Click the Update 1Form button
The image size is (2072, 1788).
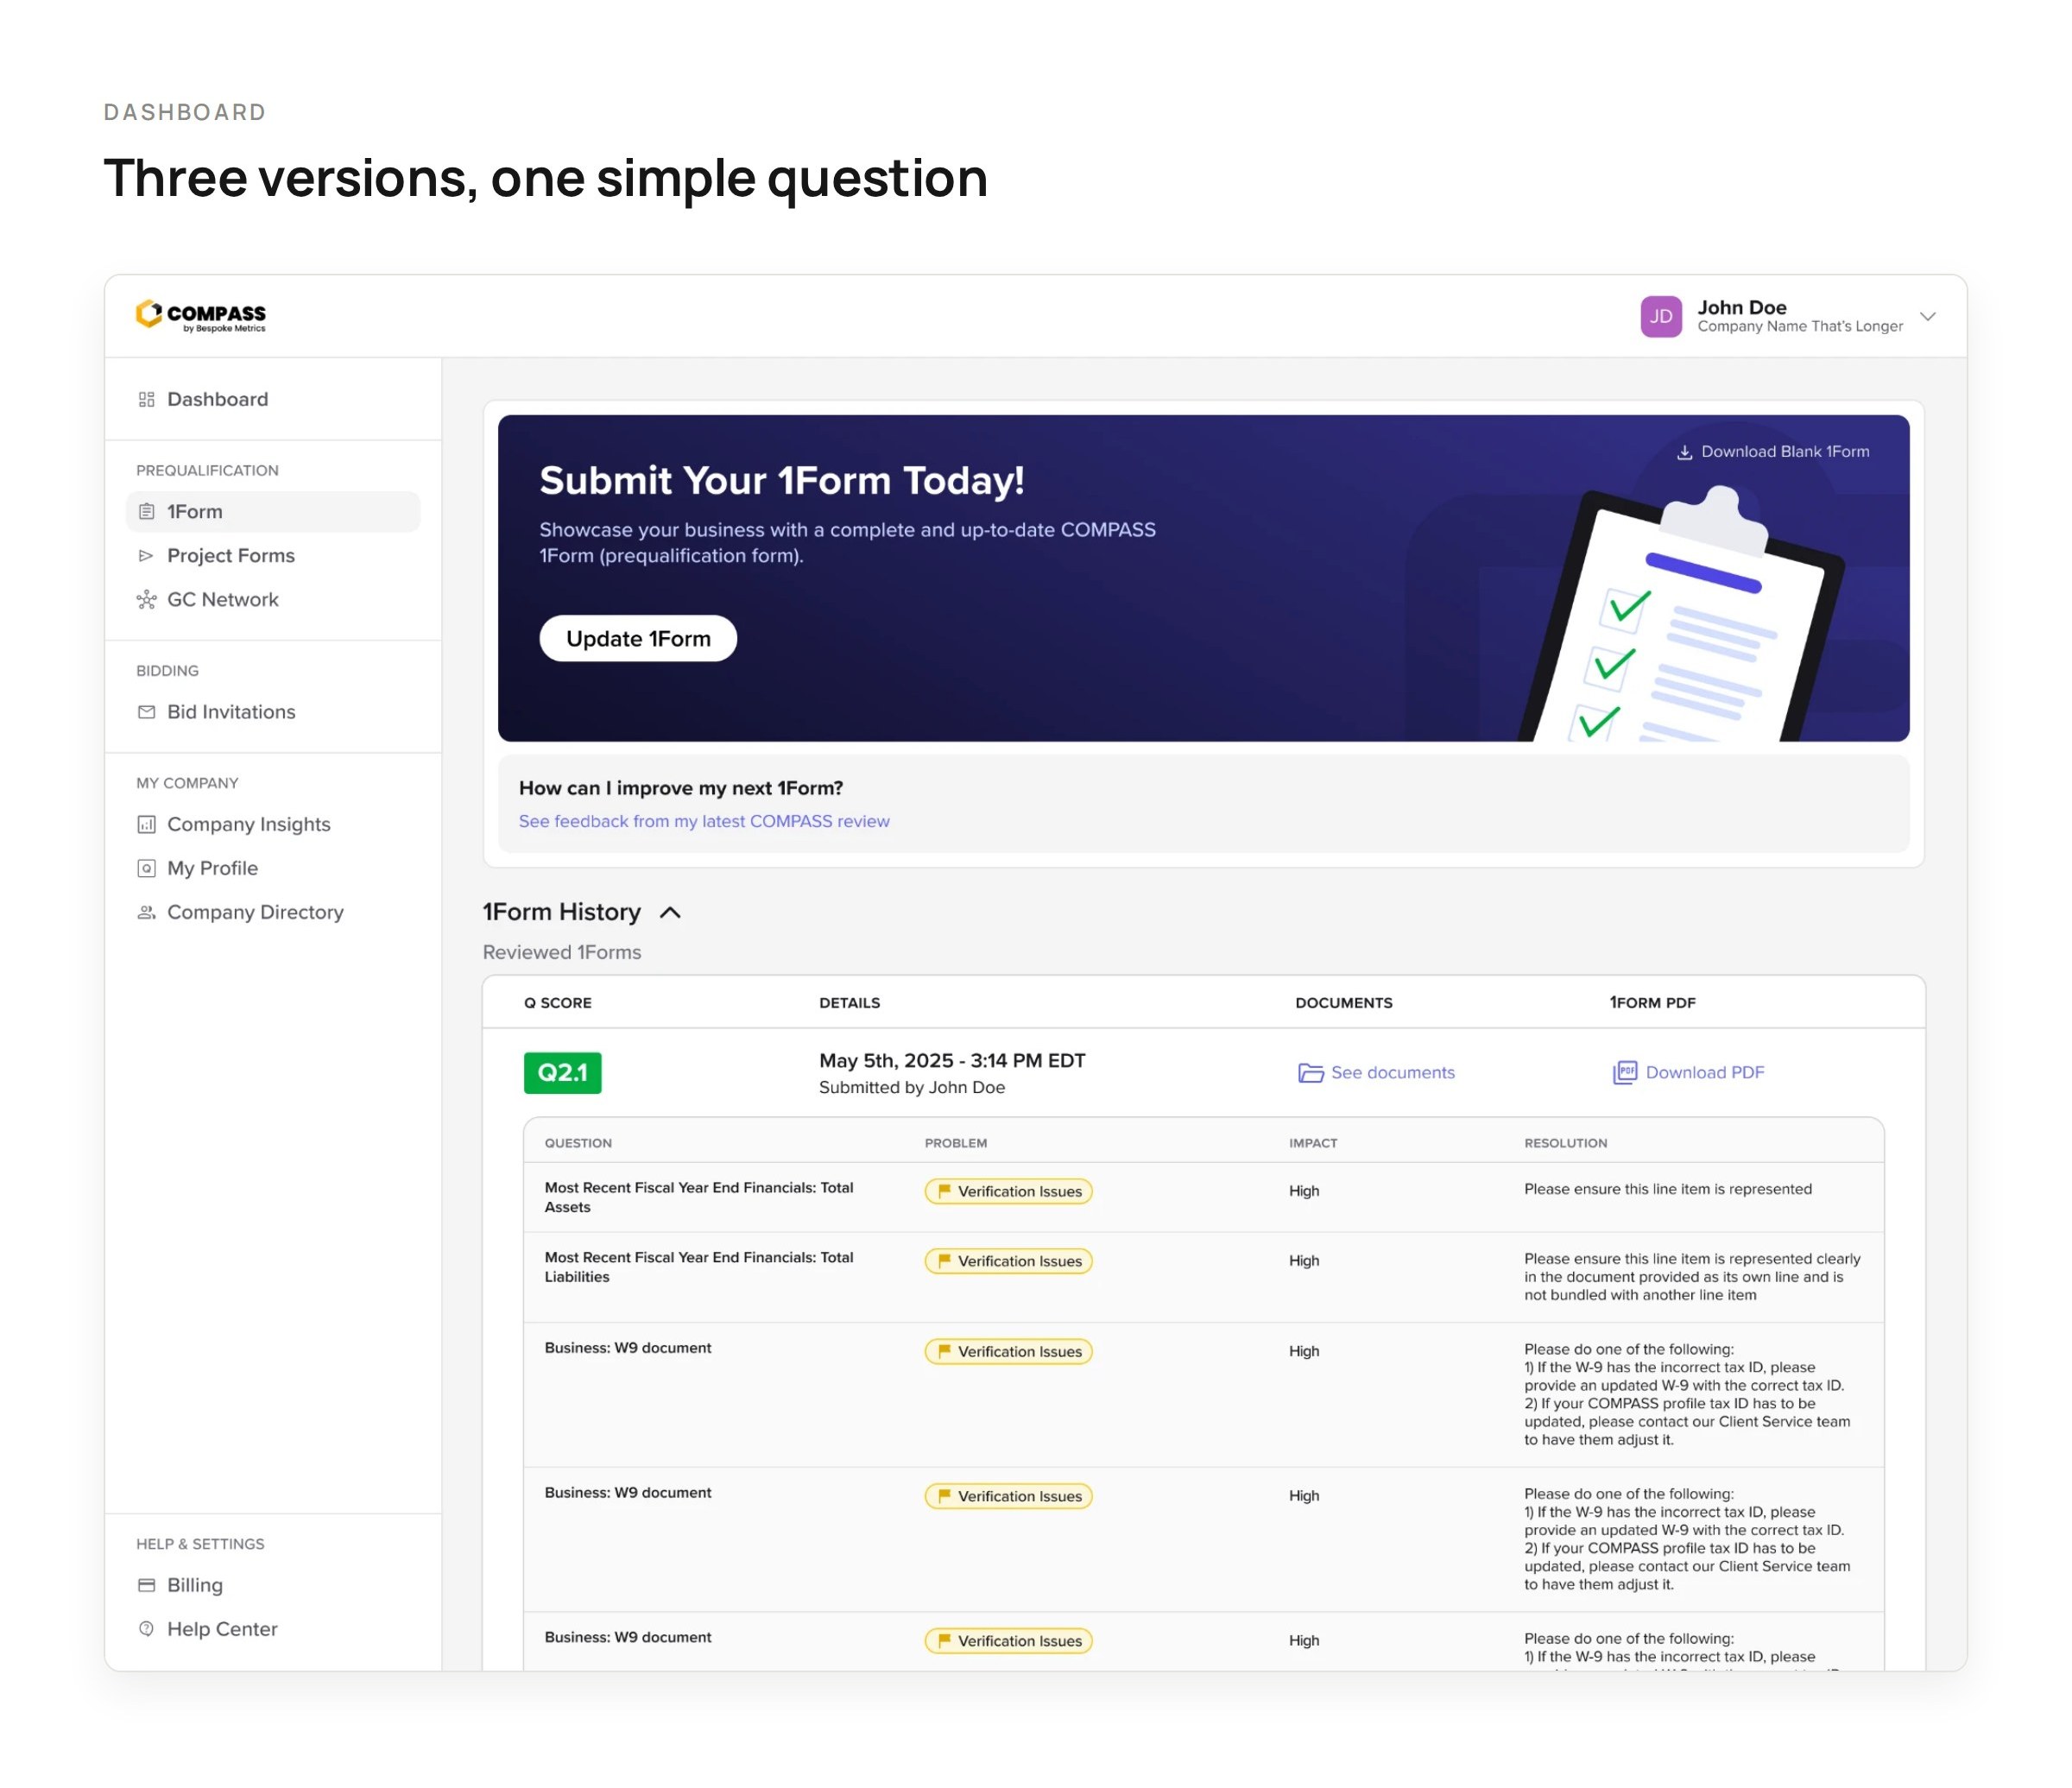click(638, 638)
